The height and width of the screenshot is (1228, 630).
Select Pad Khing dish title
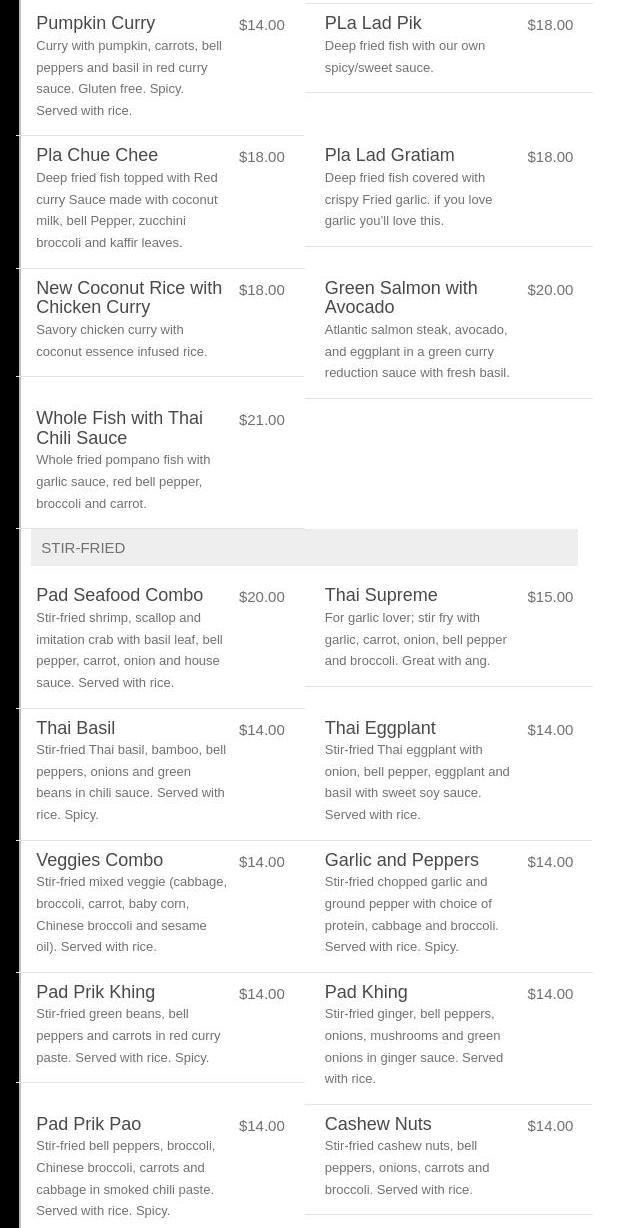click(x=365, y=992)
